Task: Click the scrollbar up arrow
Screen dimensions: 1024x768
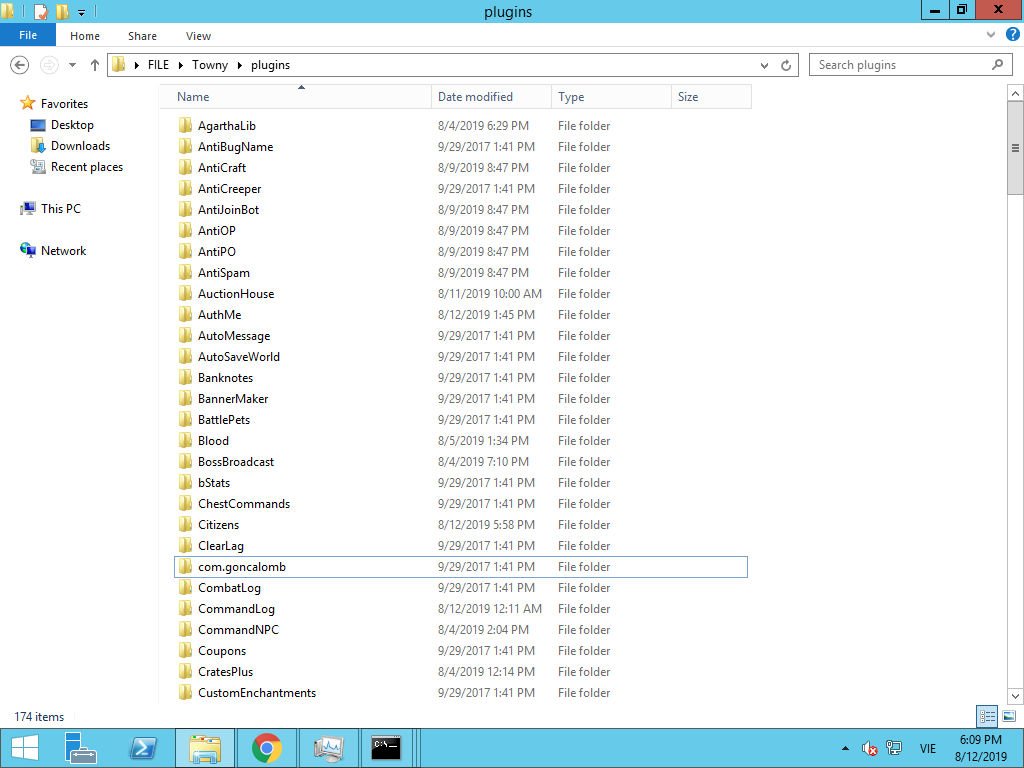Action: tap(1015, 93)
